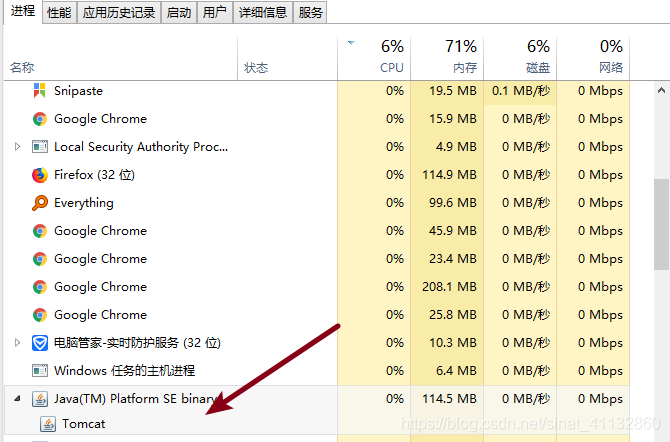The height and width of the screenshot is (442, 670).
Task: Click the Java(TM) Platform SE binary icon
Action: tap(40, 399)
